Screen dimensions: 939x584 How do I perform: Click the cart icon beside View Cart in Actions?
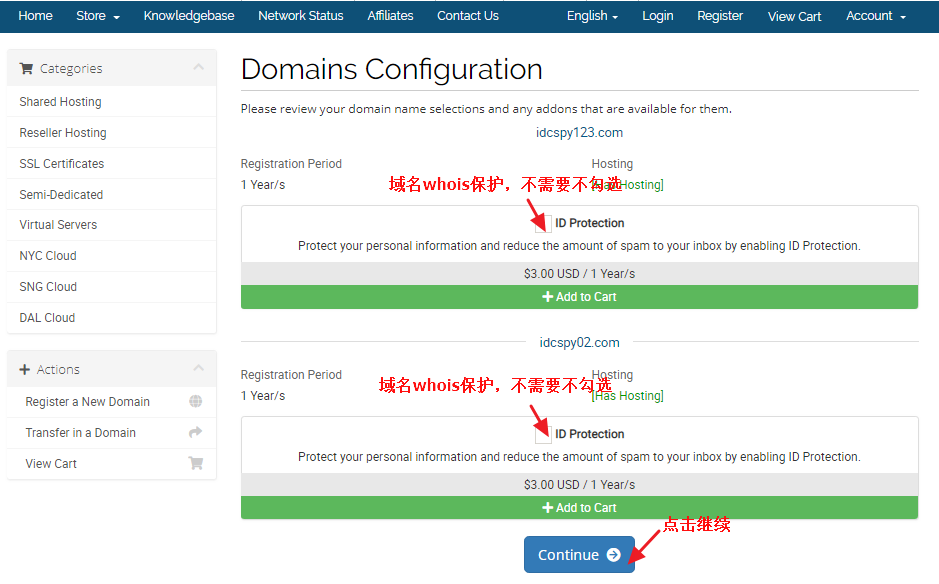(195, 464)
